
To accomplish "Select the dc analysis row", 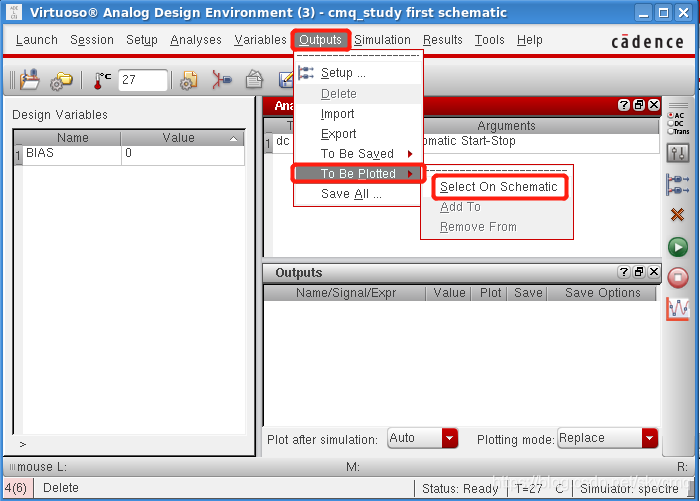I will [462, 142].
